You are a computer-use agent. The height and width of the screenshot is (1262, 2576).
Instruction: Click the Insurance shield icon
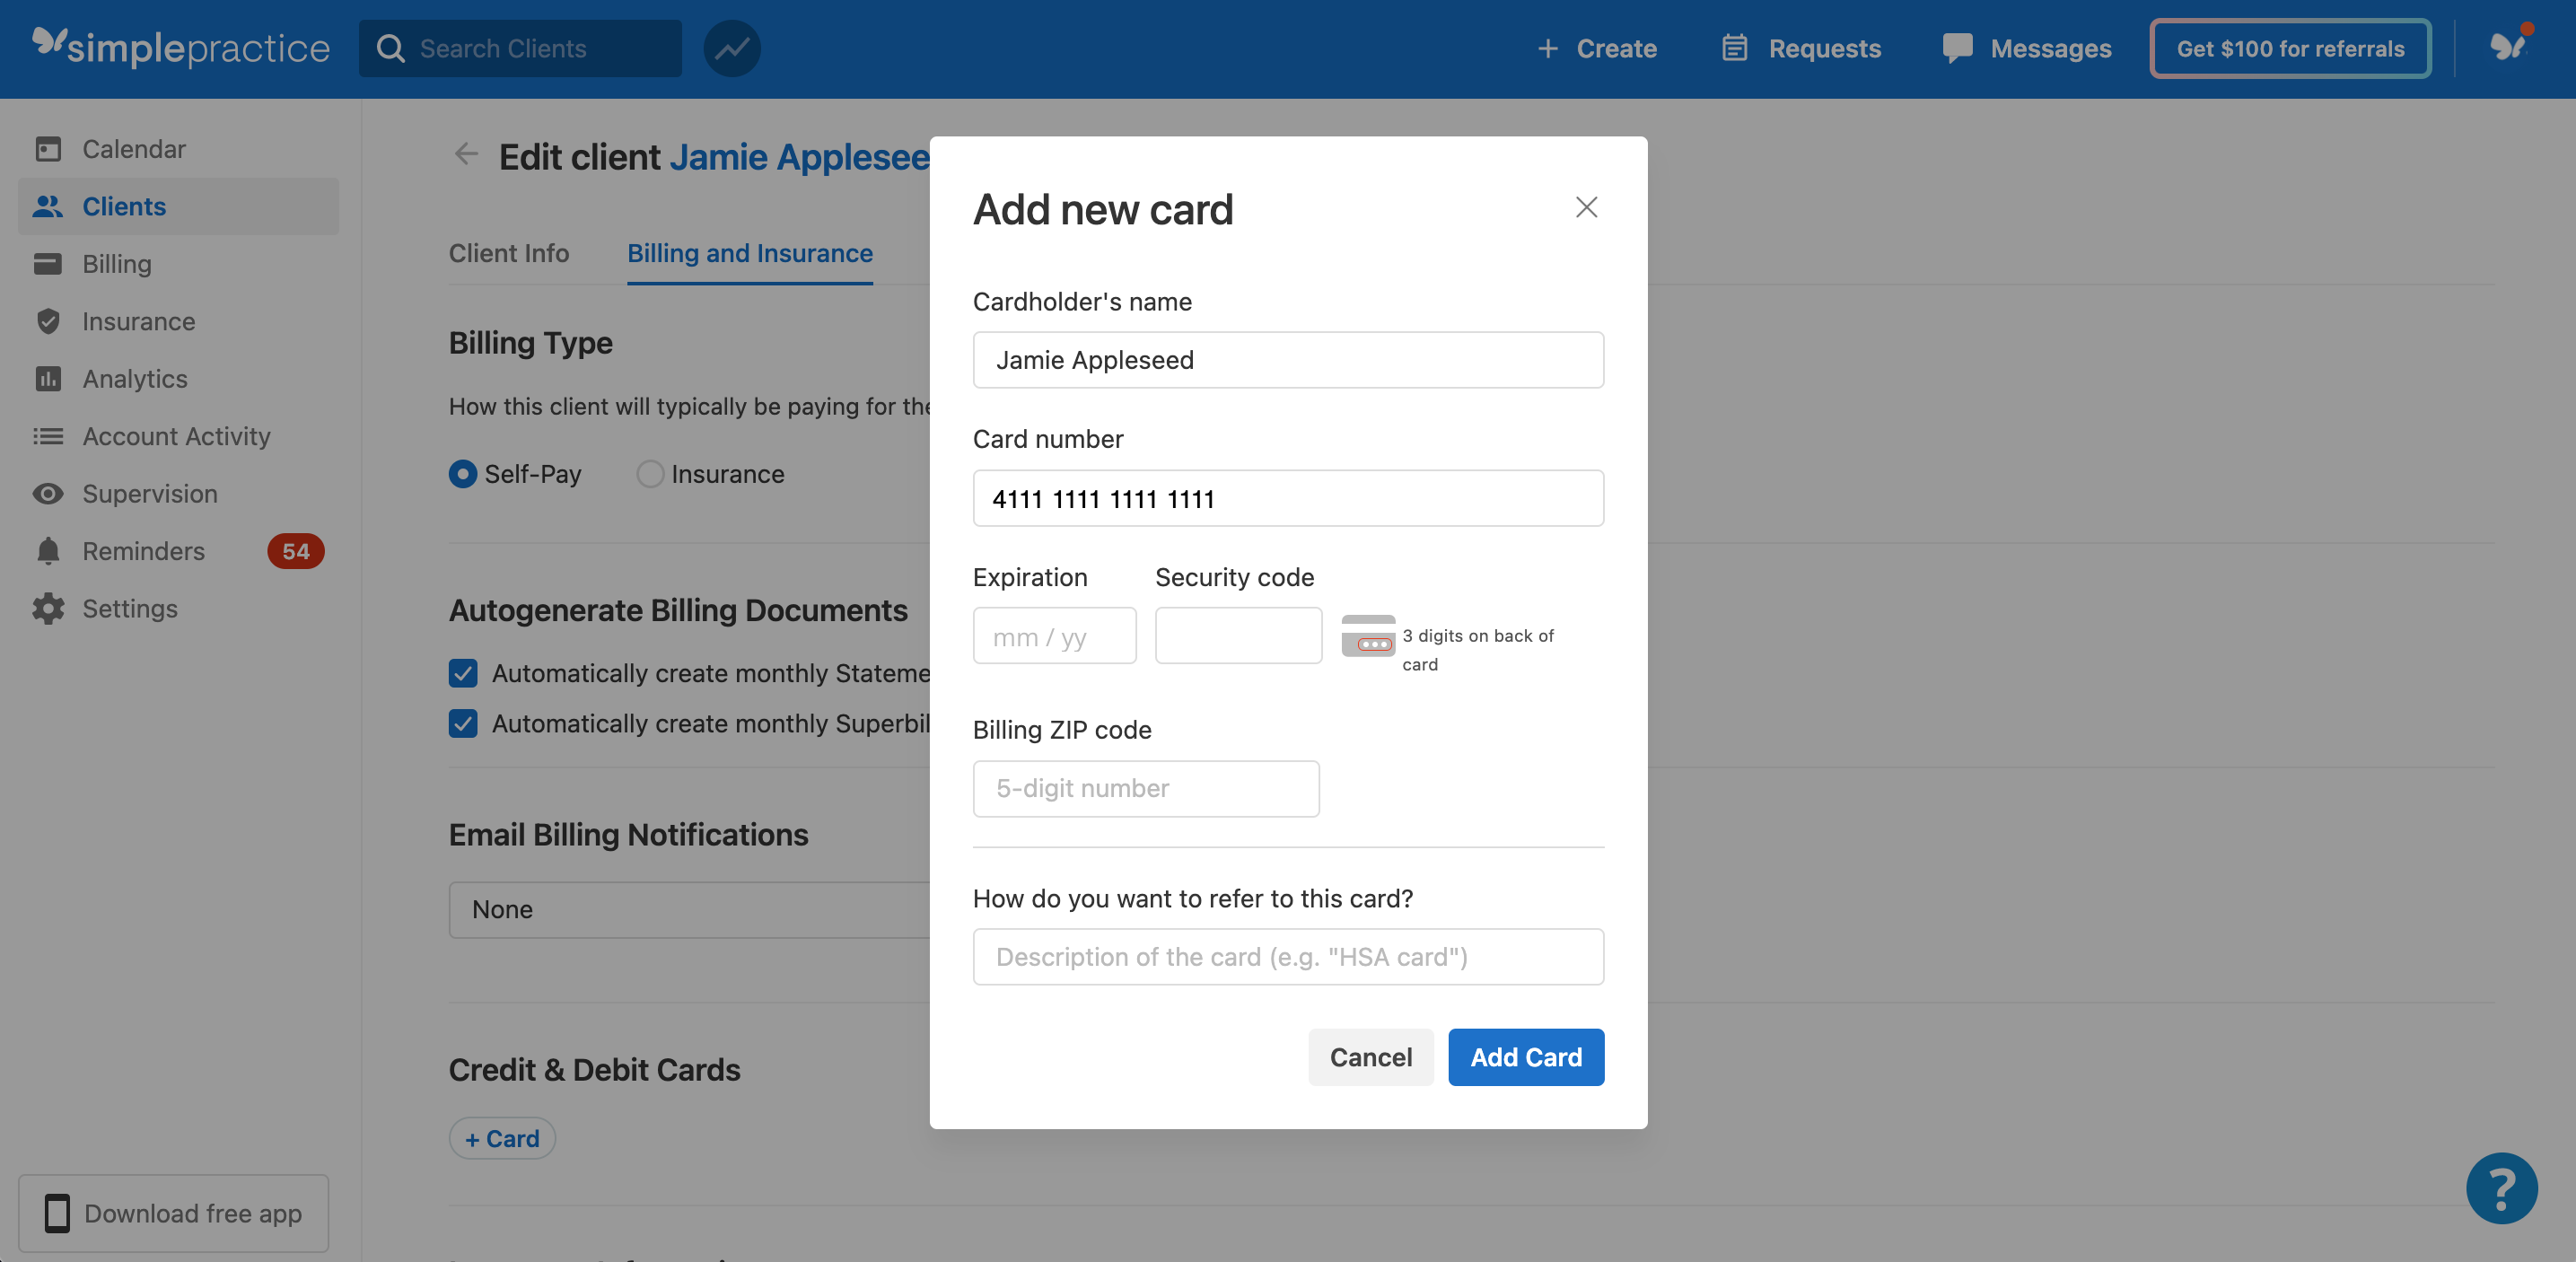click(x=48, y=321)
